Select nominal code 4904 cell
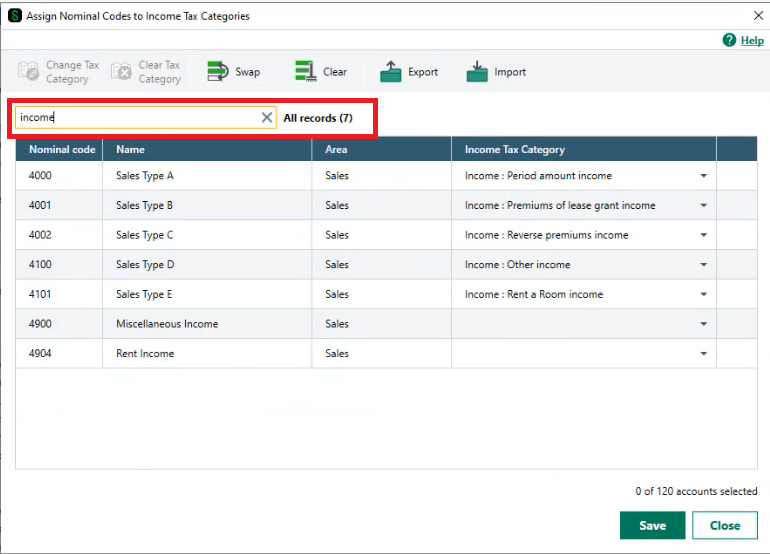The height and width of the screenshot is (554, 770). [x=59, y=354]
